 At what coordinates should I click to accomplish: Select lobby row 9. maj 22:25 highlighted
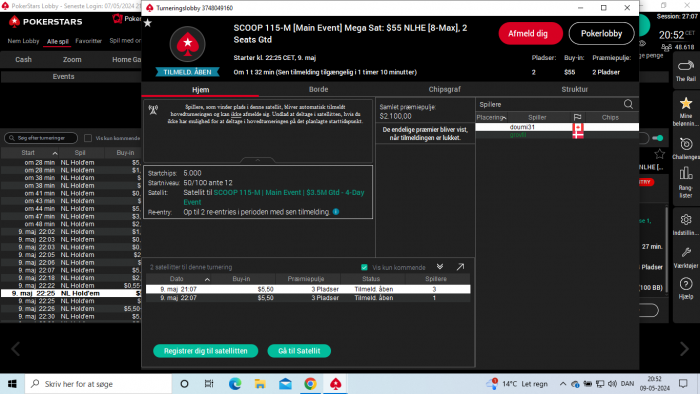coord(71,293)
